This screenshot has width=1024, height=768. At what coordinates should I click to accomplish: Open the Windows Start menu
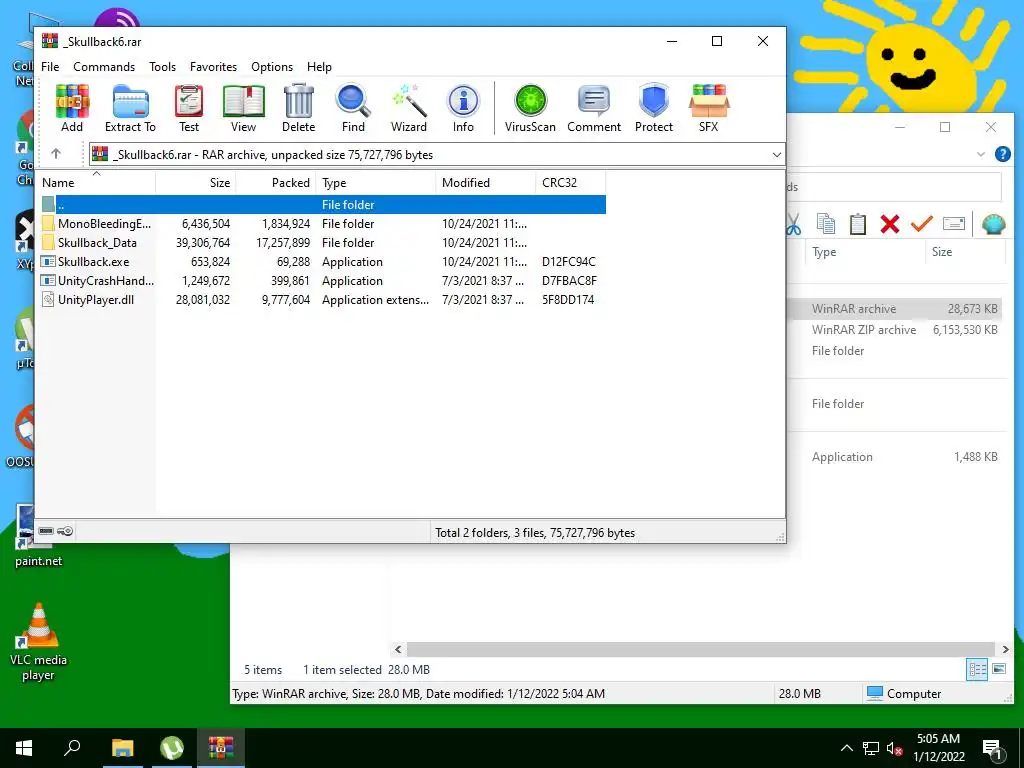(x=24, y=748)
